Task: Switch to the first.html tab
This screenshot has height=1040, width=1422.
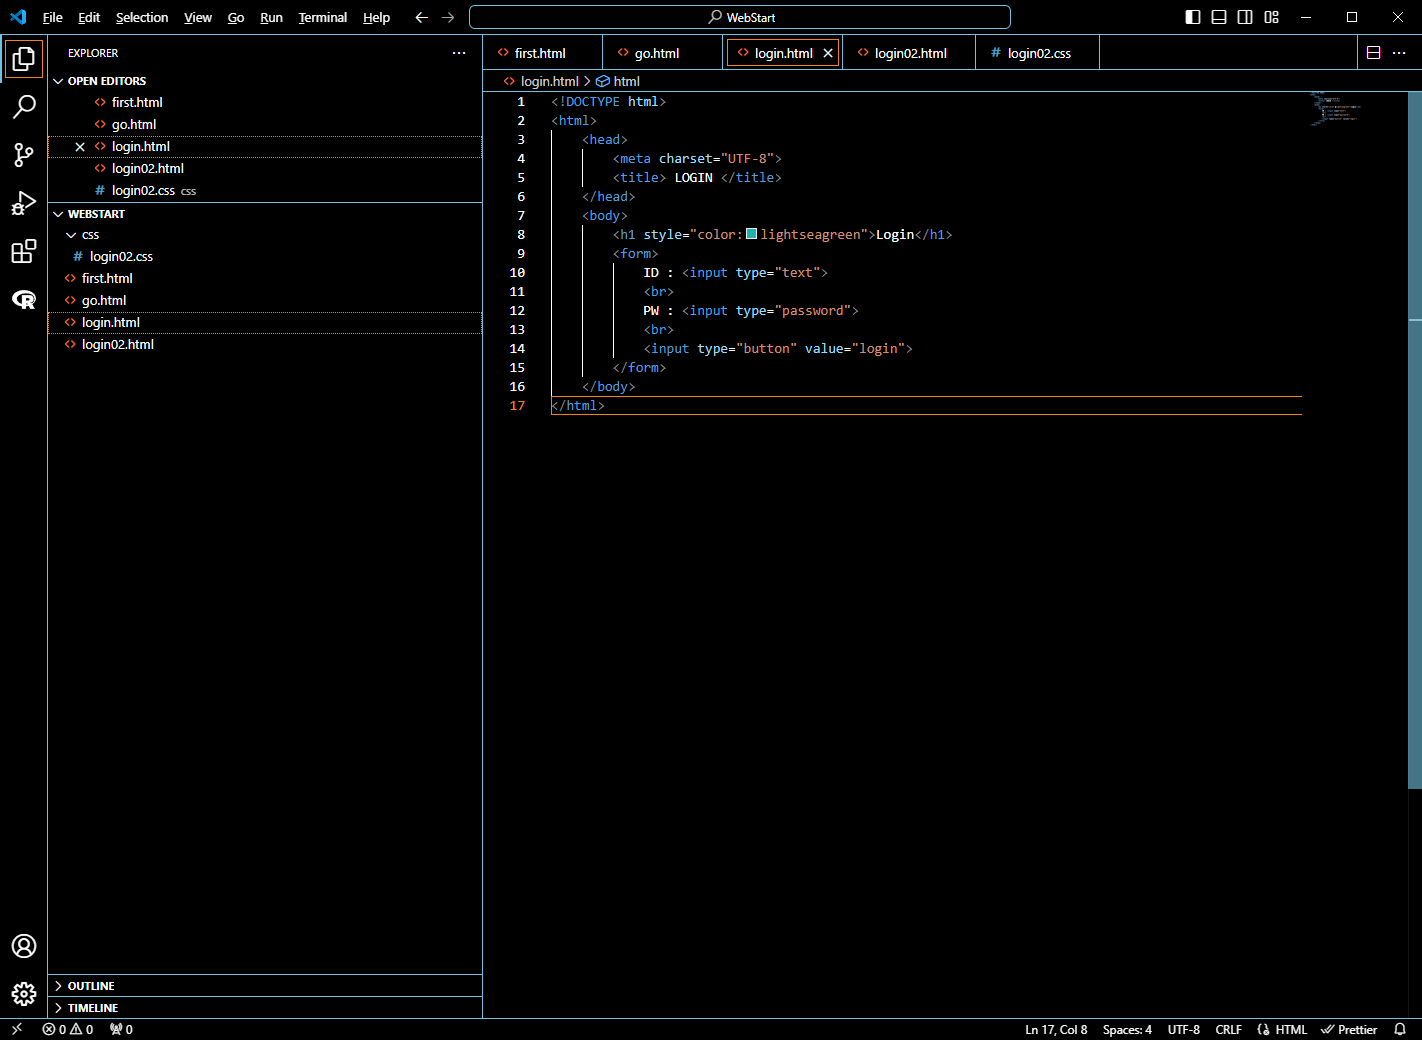Action: click(543, 53)
